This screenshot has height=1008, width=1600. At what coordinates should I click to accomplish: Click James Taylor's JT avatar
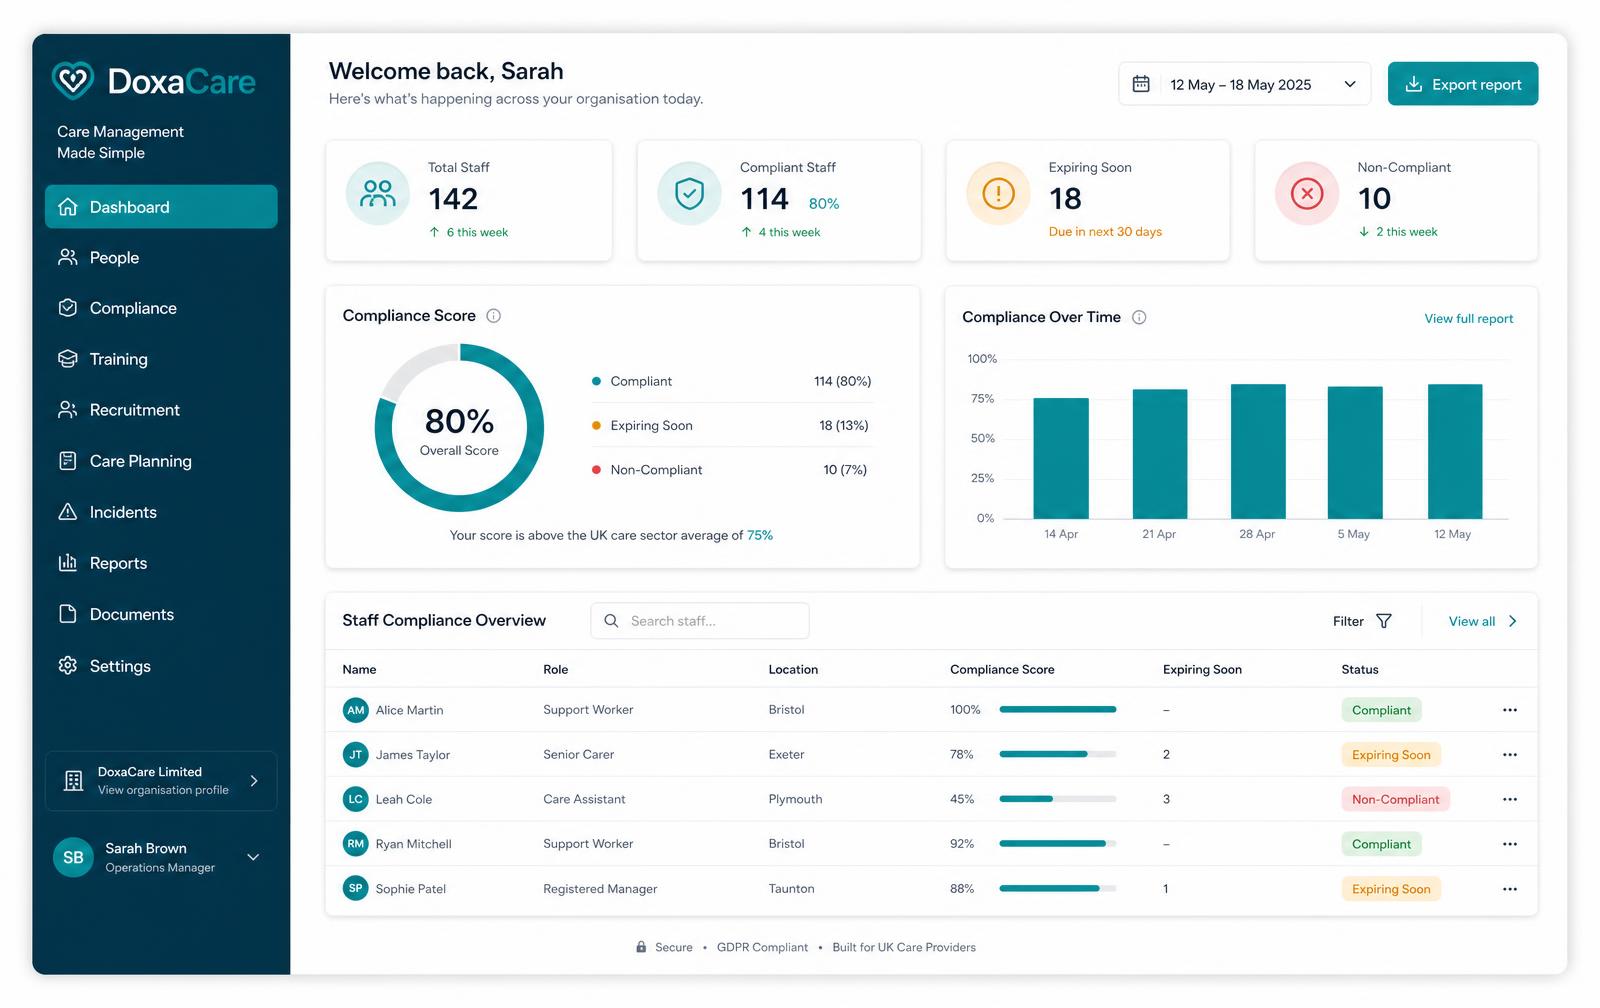click(x=356, y=755)
